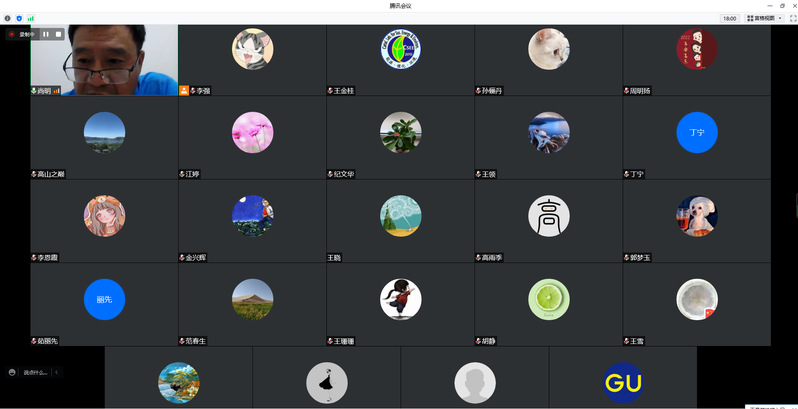Click the red recording indicator
The image size is (798, 409).
point(12,34)
